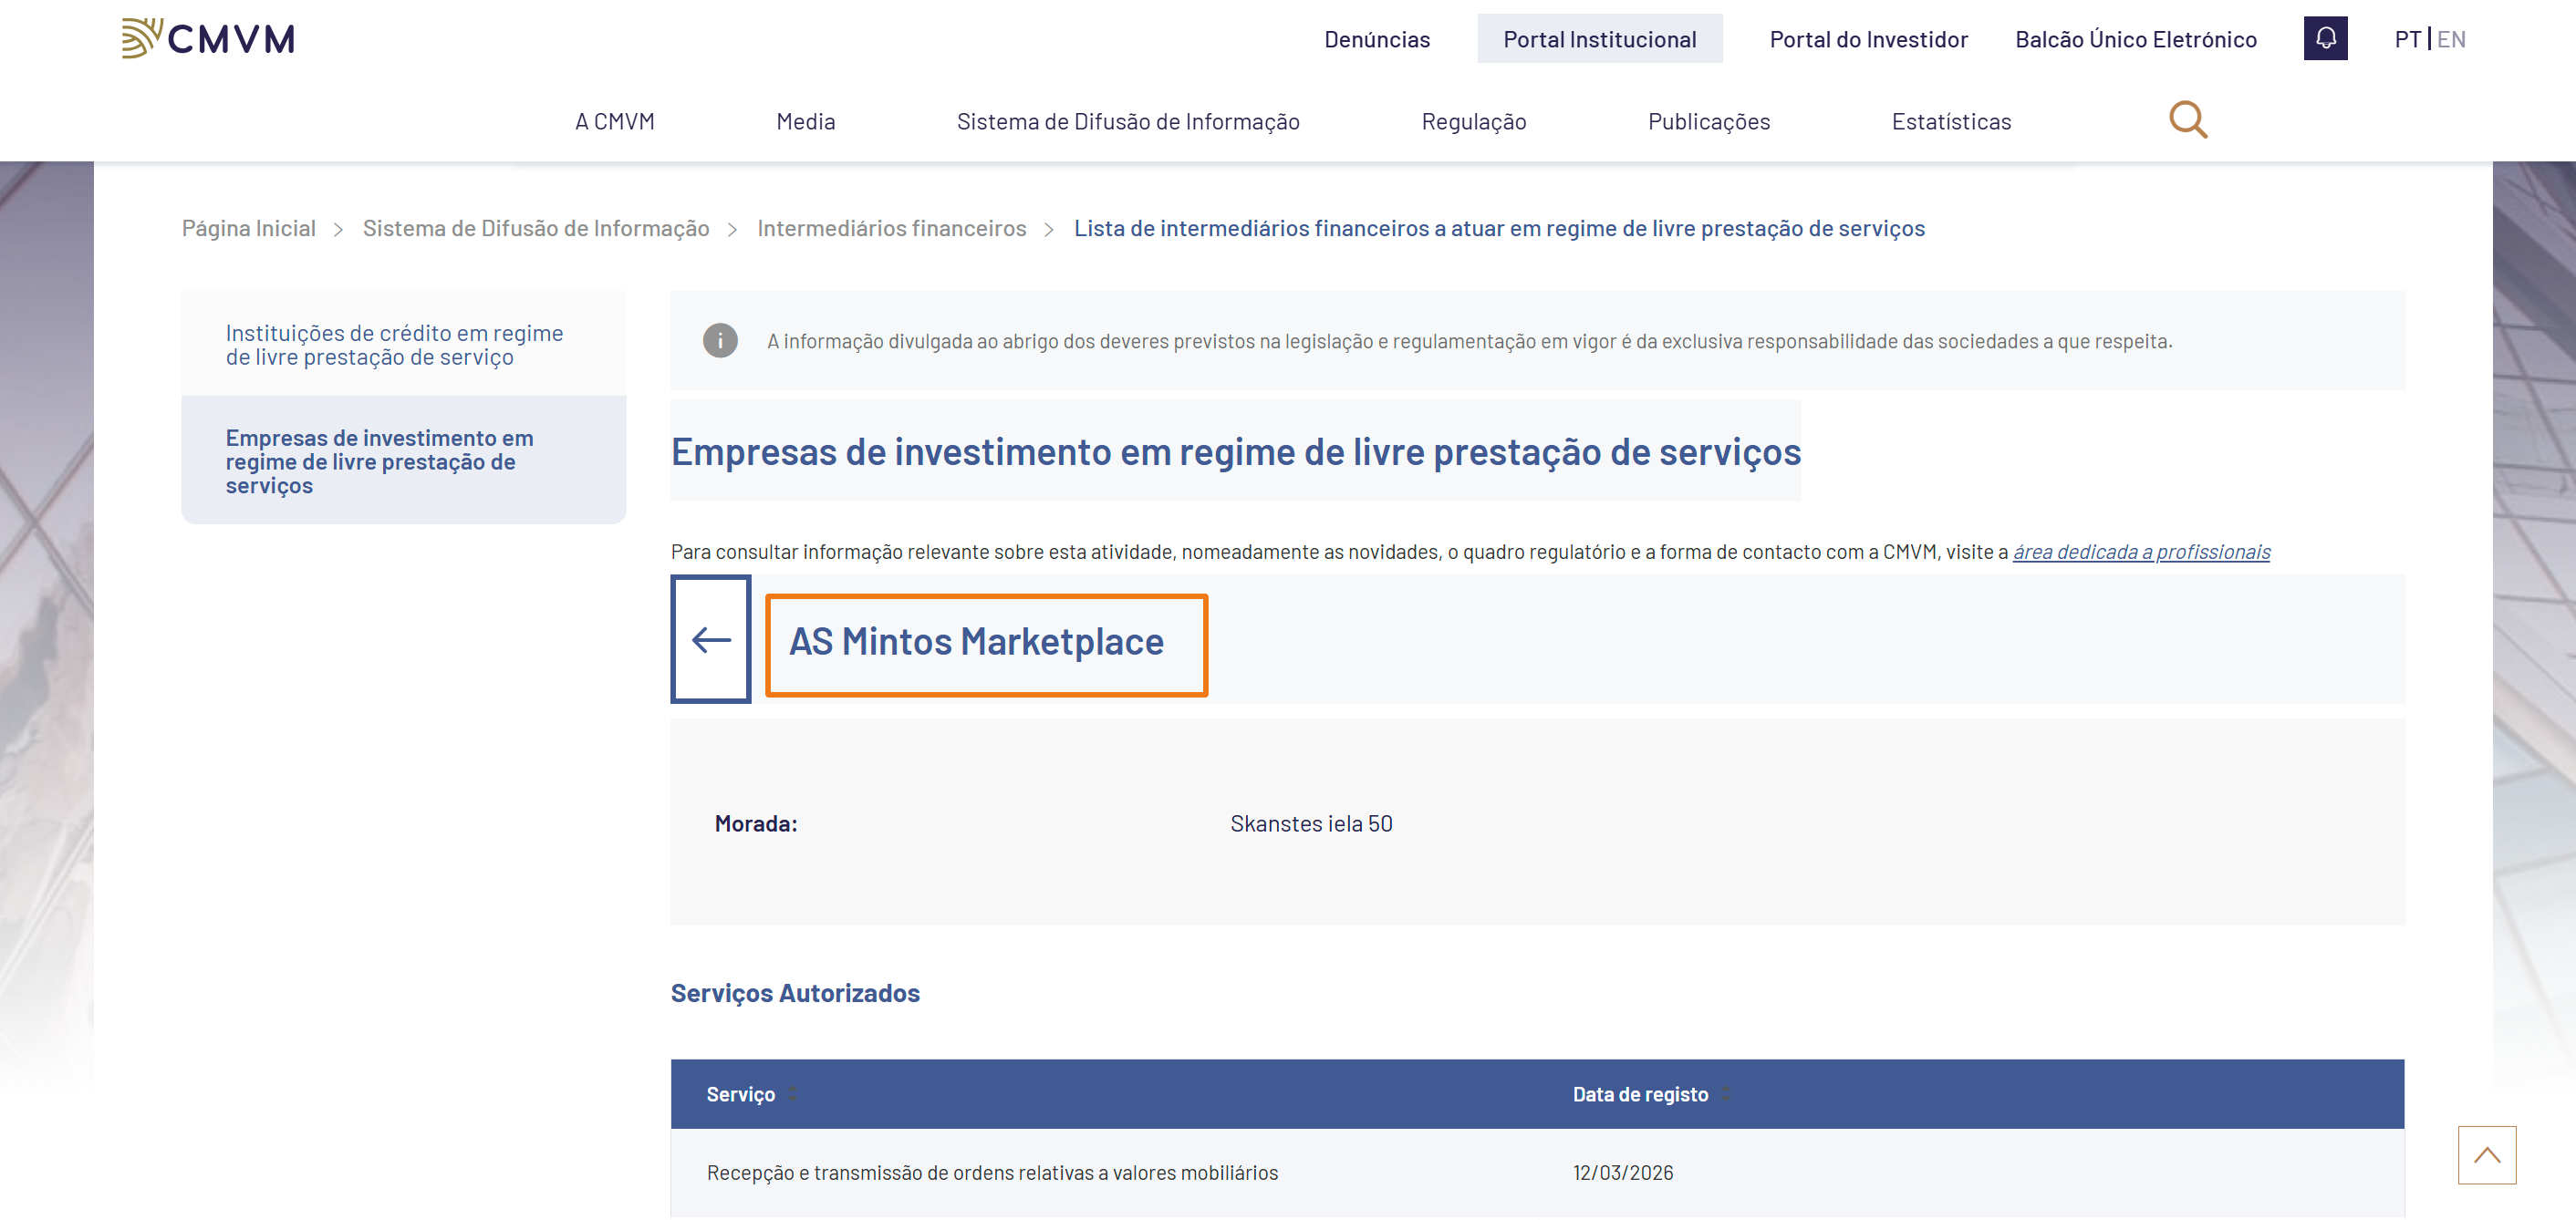The image size is (2576, 1220).
Task: Open Instituições de crédito sidebar item
Action: [403, 344]
